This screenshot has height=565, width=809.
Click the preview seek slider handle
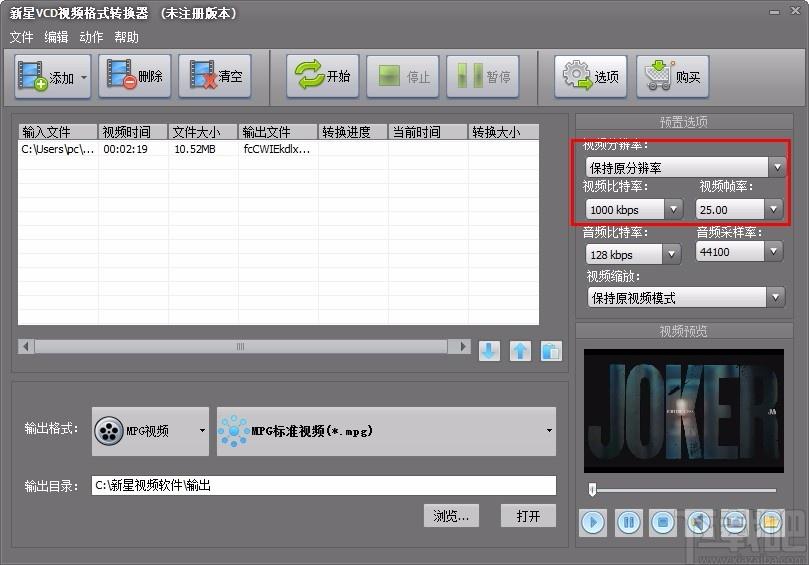coord(593,489)
